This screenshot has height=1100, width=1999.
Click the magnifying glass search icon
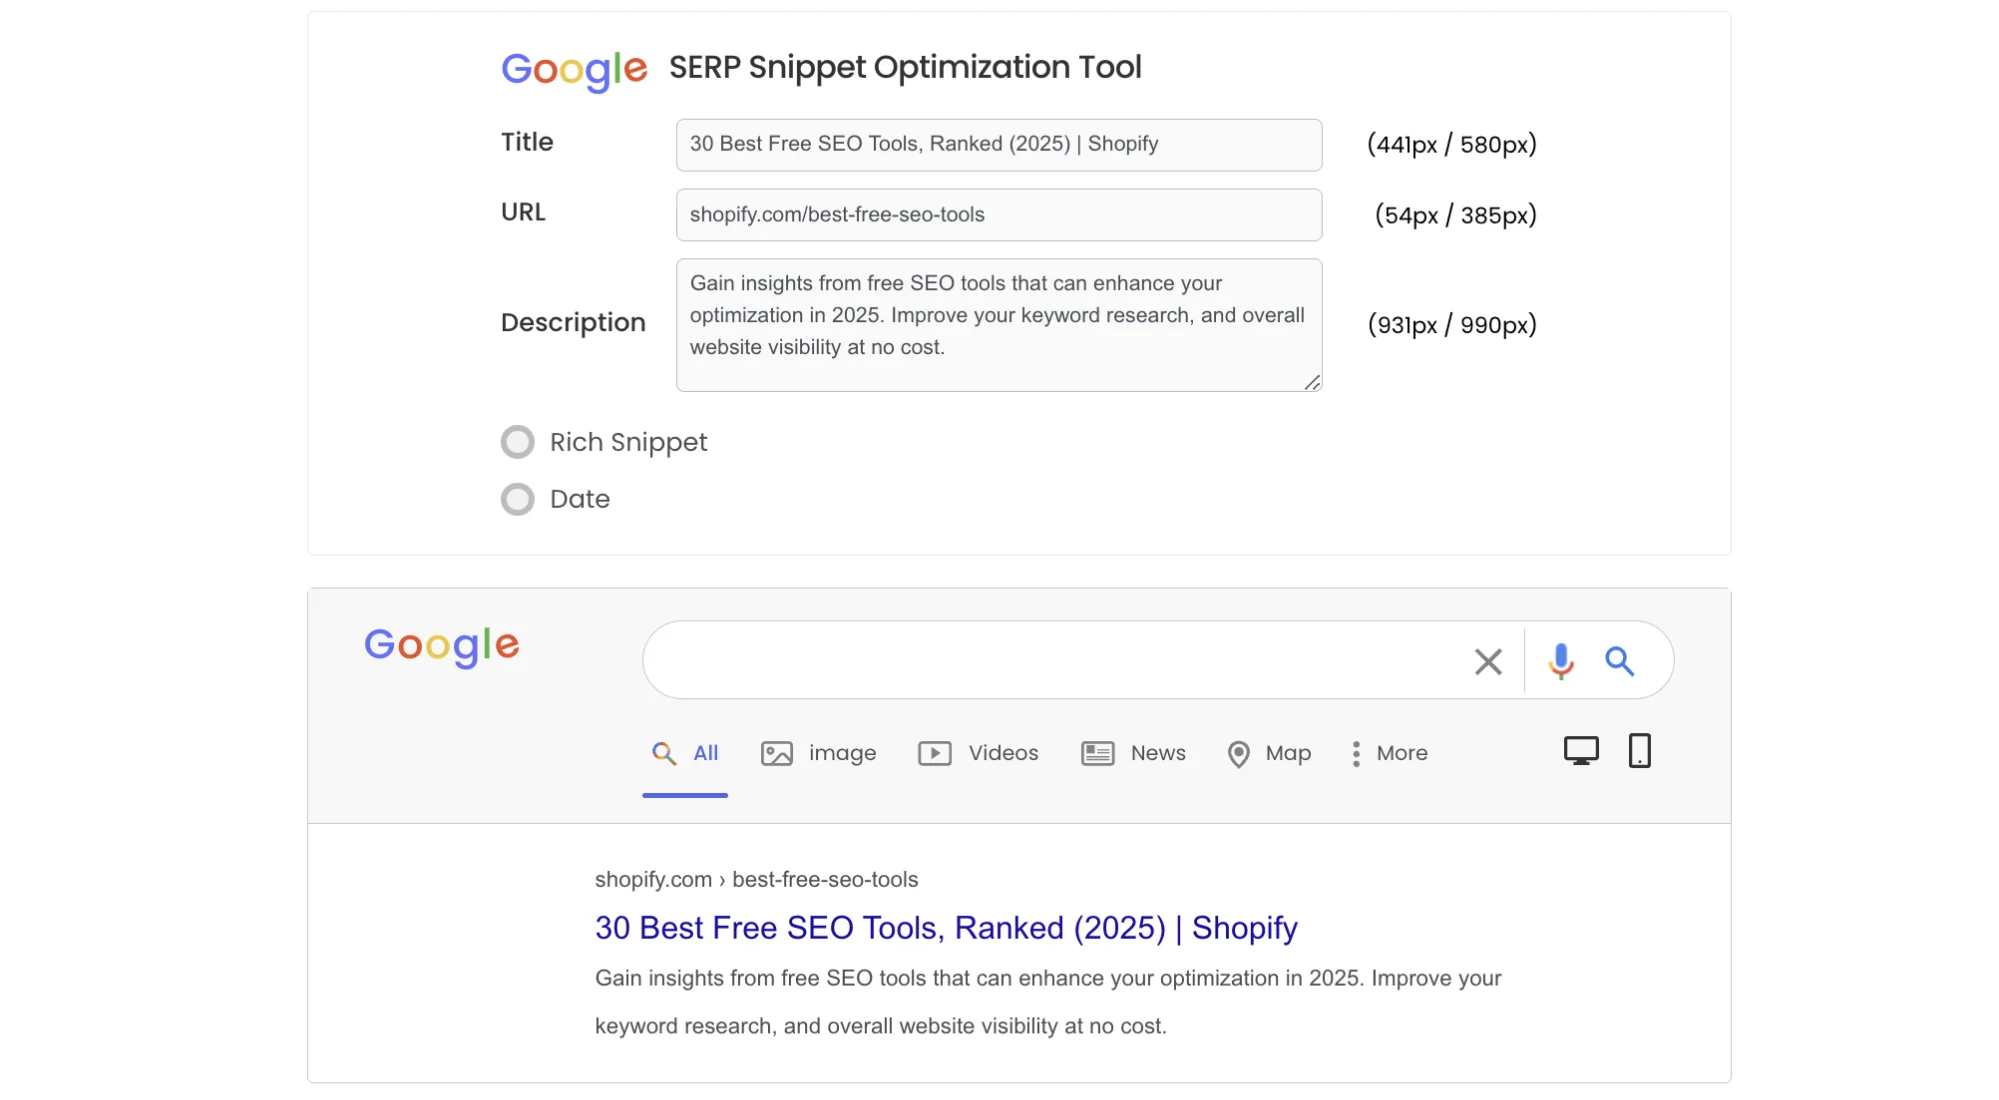(x=1620, y=661)
